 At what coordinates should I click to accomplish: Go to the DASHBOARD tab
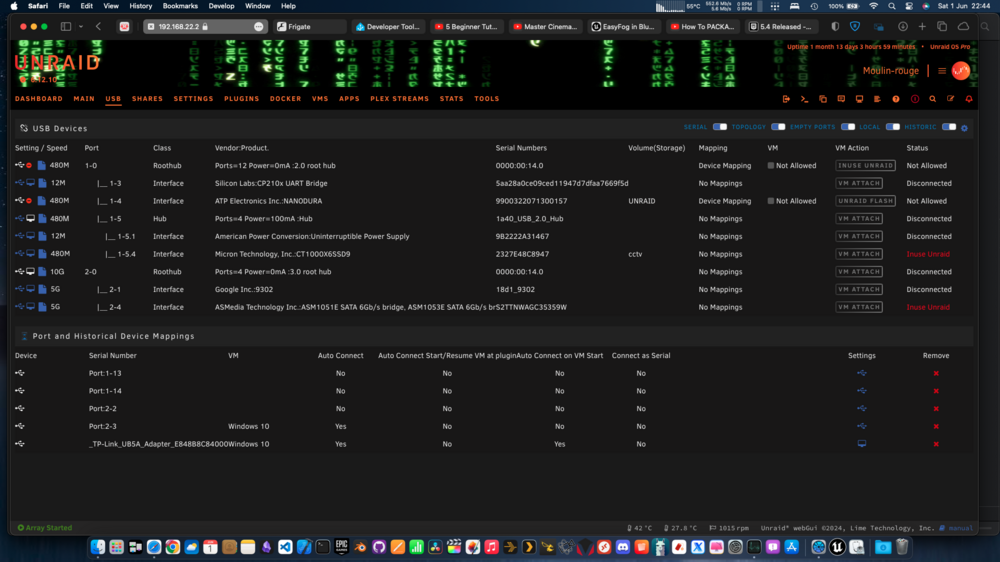pyautogui.click(x=39, y=99)
